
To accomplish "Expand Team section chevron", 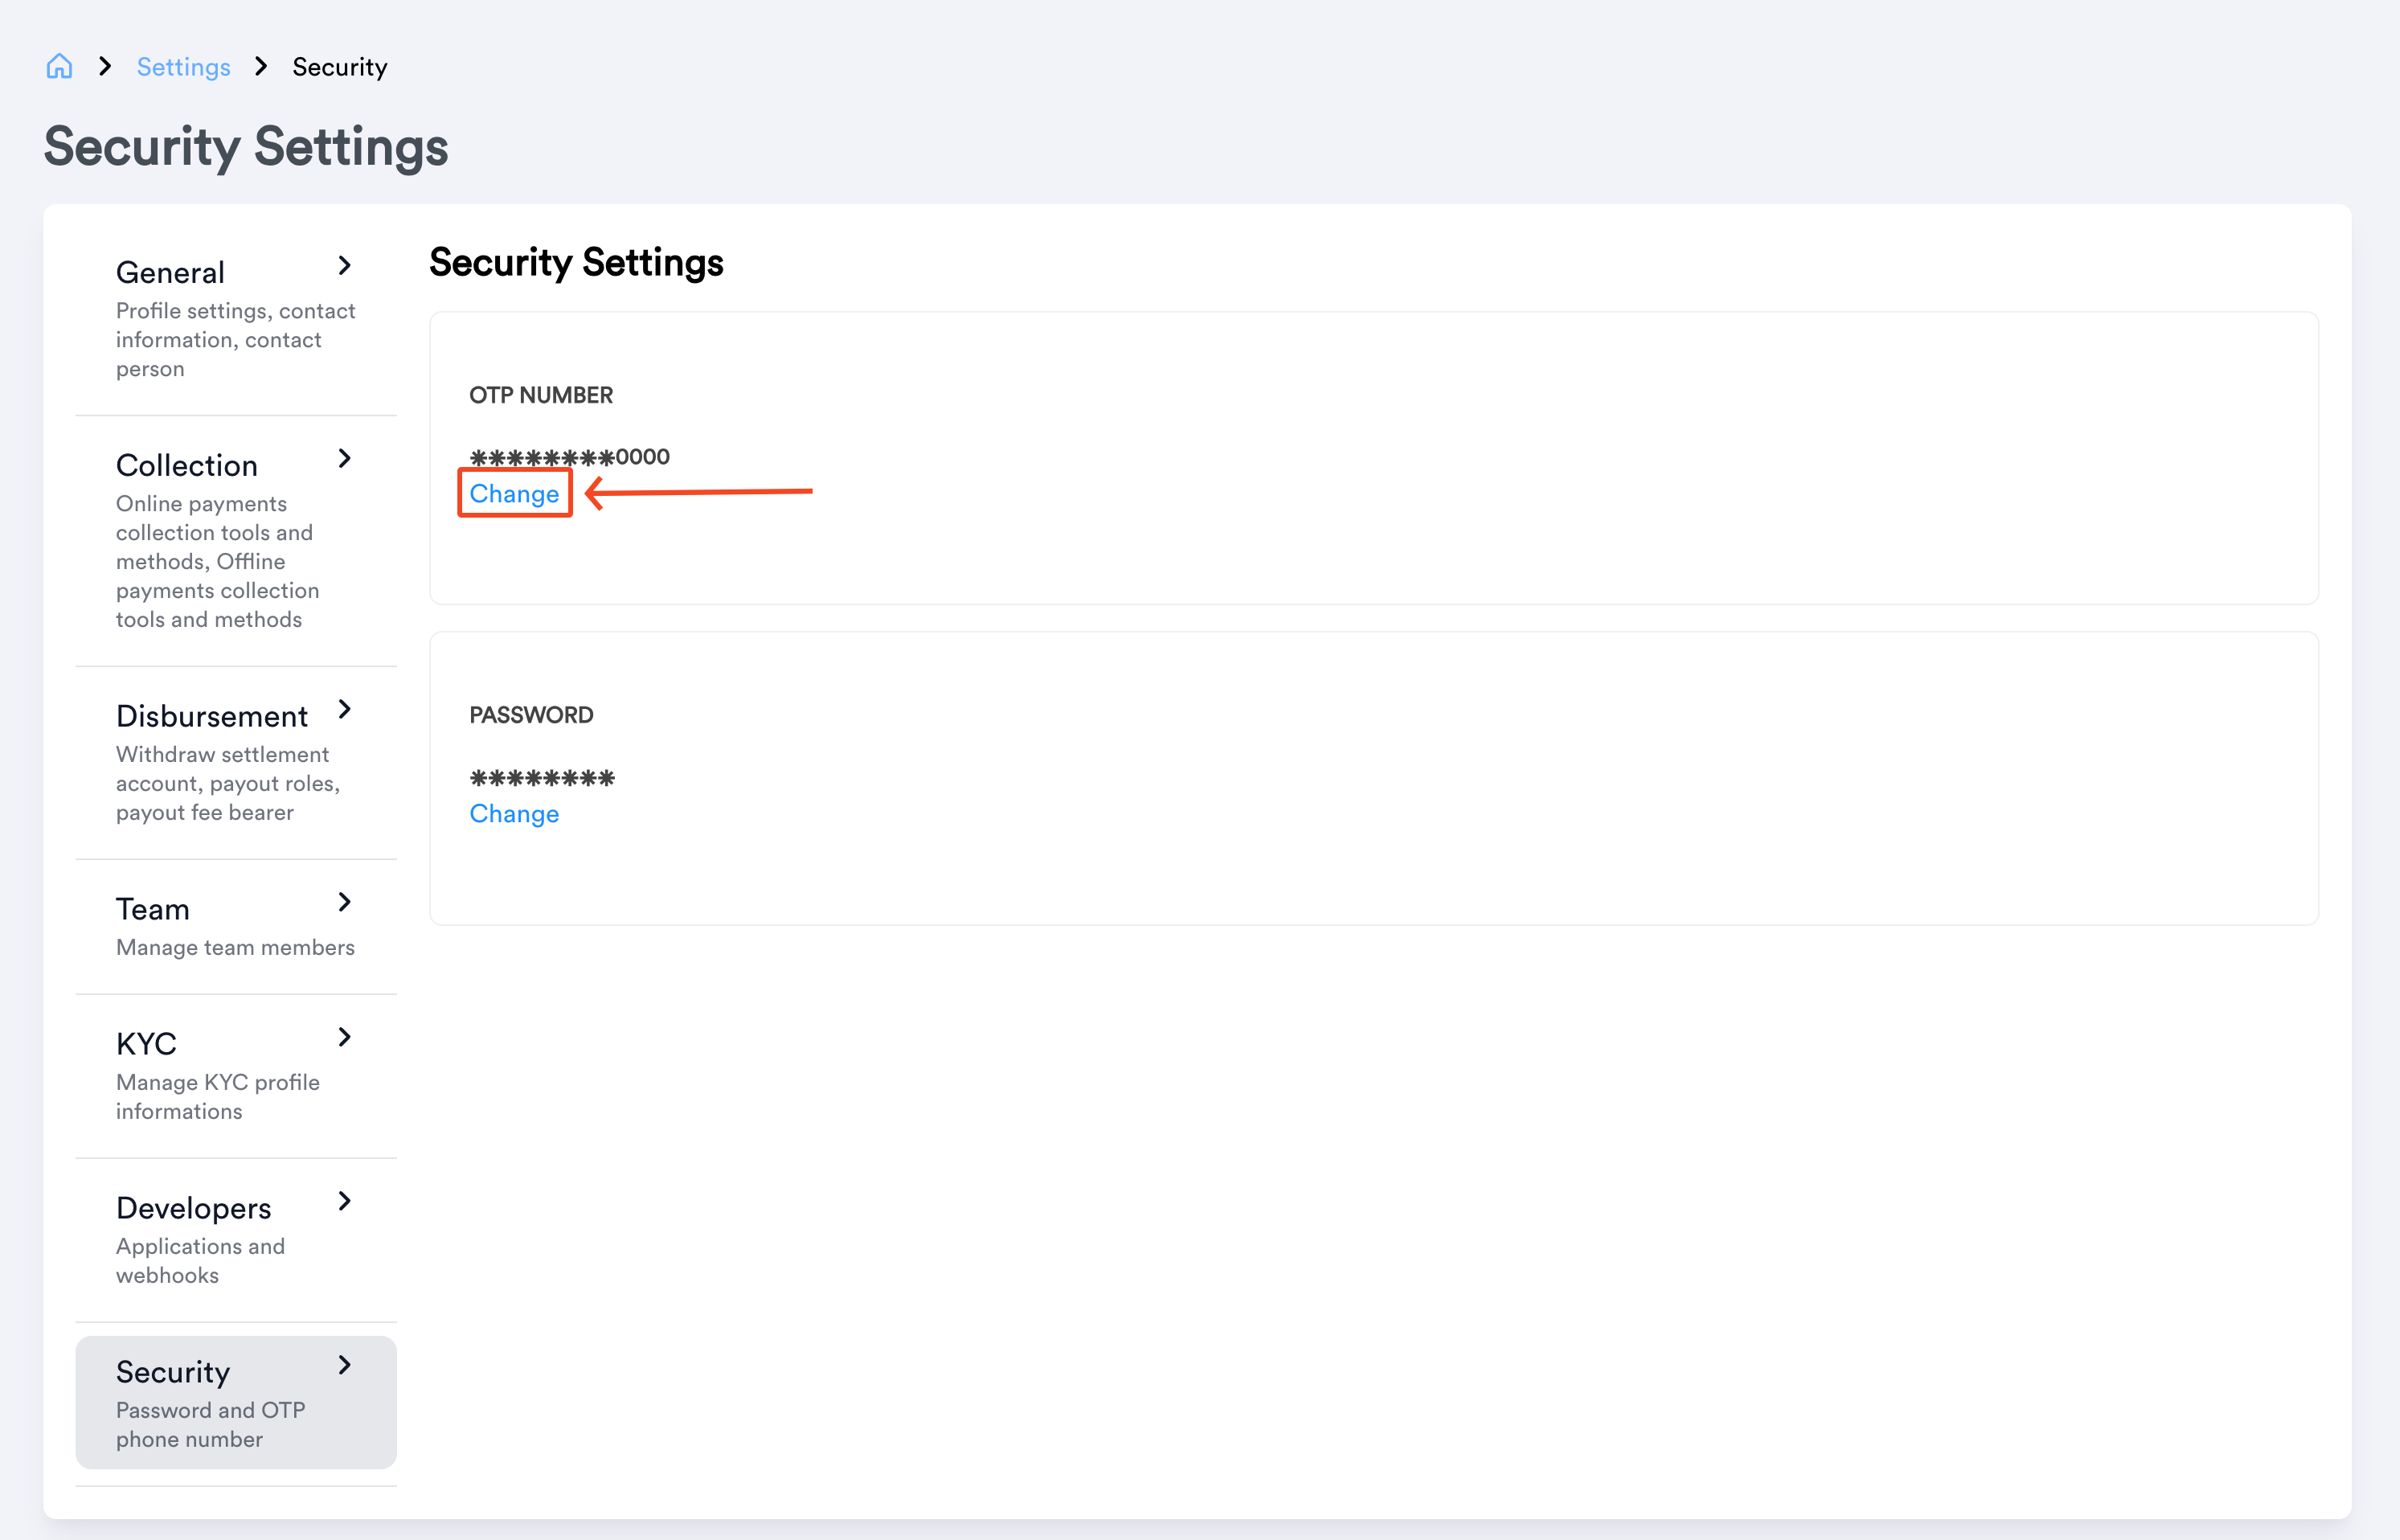I will point(345,902).
